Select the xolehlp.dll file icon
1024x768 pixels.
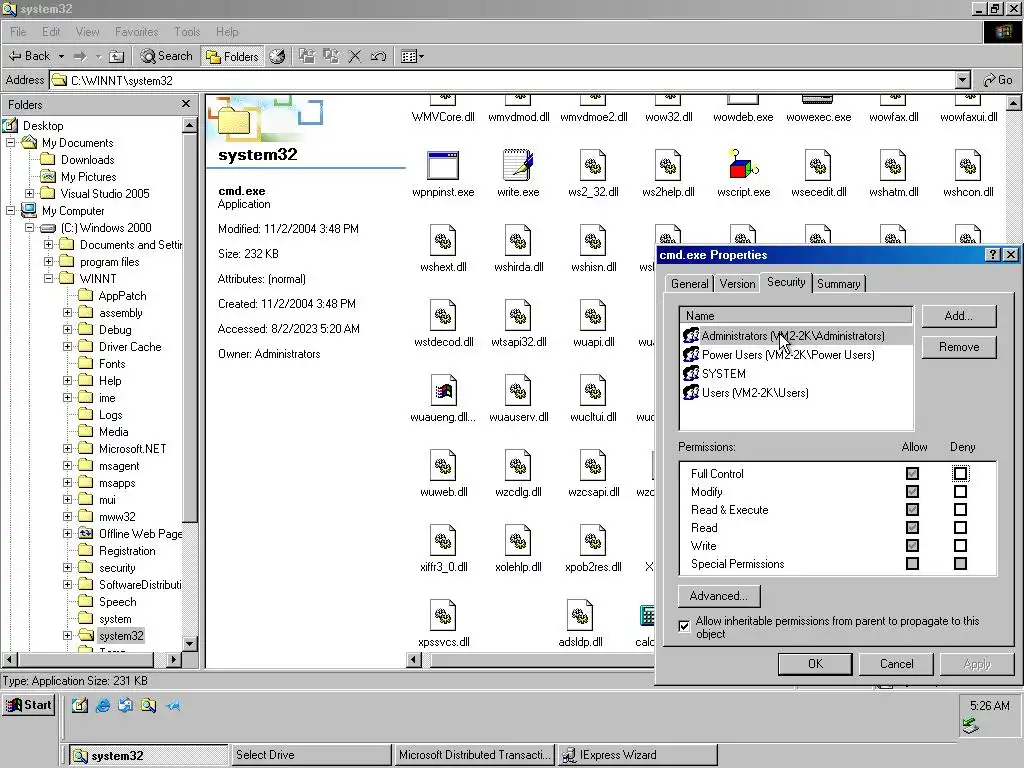coord(518,541)
